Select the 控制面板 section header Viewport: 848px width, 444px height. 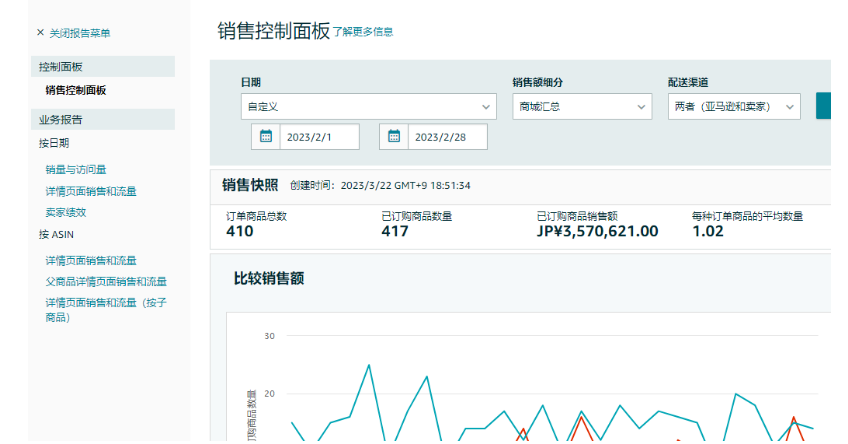(x=103, y=67)
